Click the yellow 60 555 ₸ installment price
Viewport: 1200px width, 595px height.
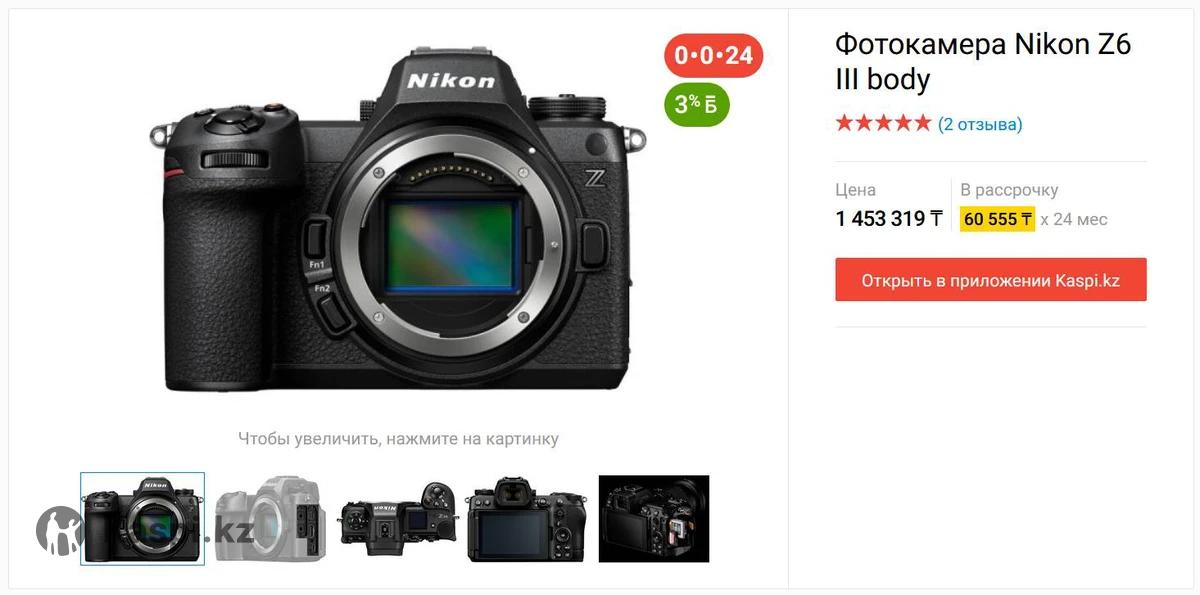click(x=998, y=219)
